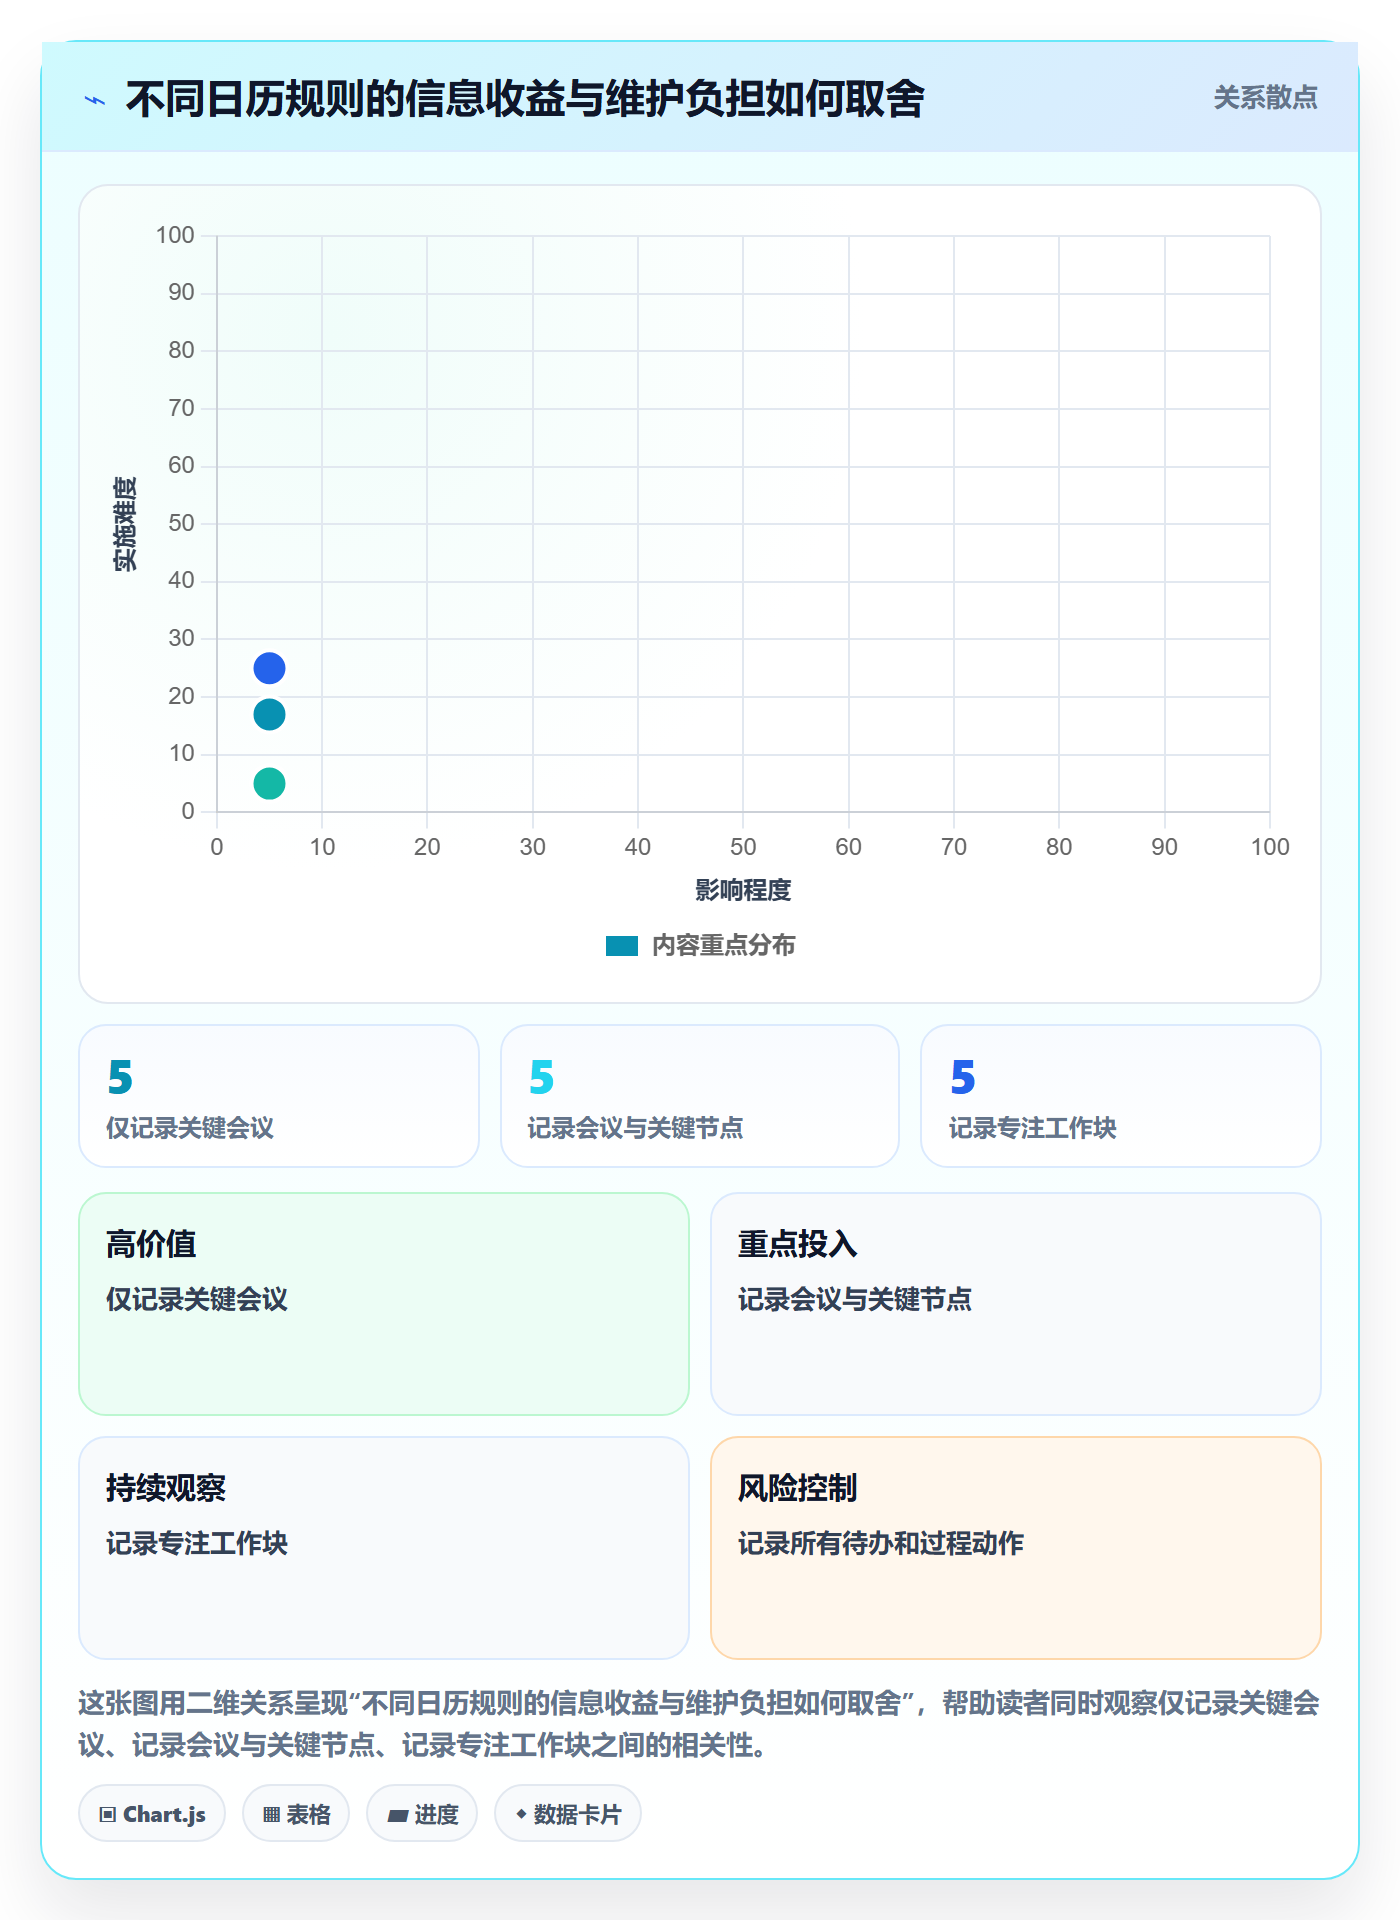Image resolution: width=1400 pixels, height=1920 pixels.
Task: Select the 风险控制 quadrant card
Action: click(x=1016, y=1548)
